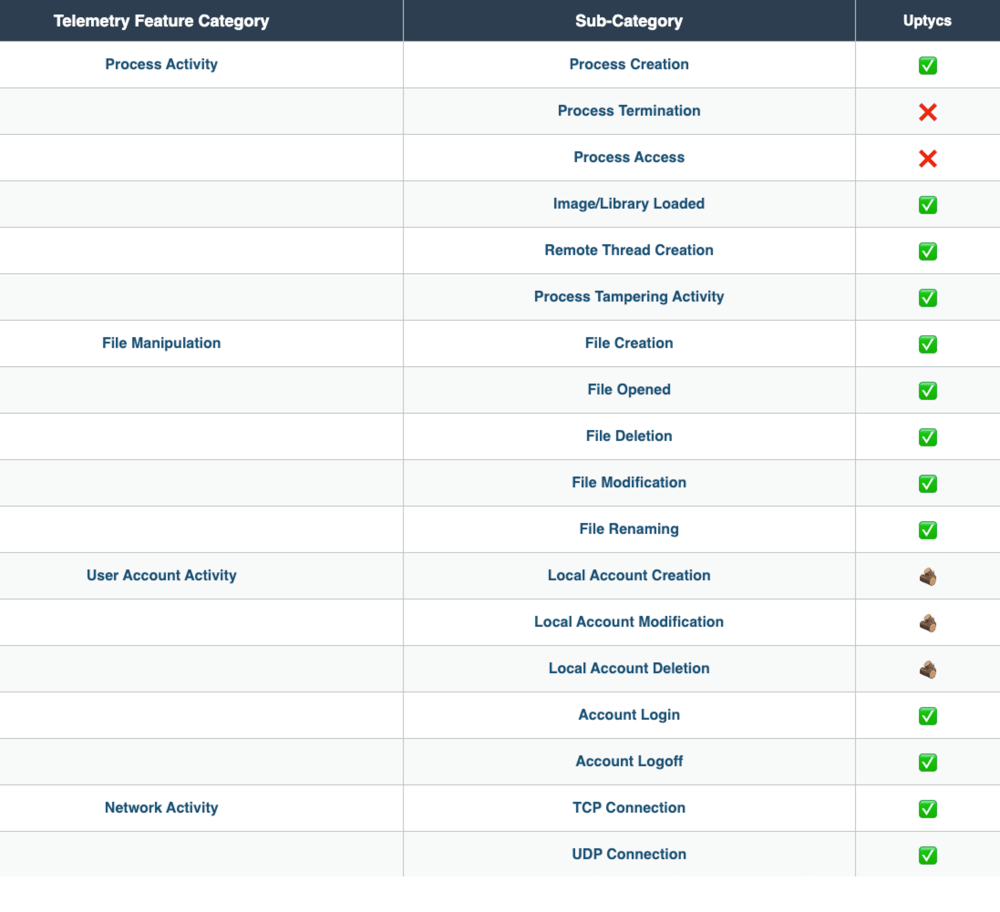The width and height of the screenshot is (1000, 912).
Task: Click the log icon for Local Account Creation
Action: pos(928,577)
